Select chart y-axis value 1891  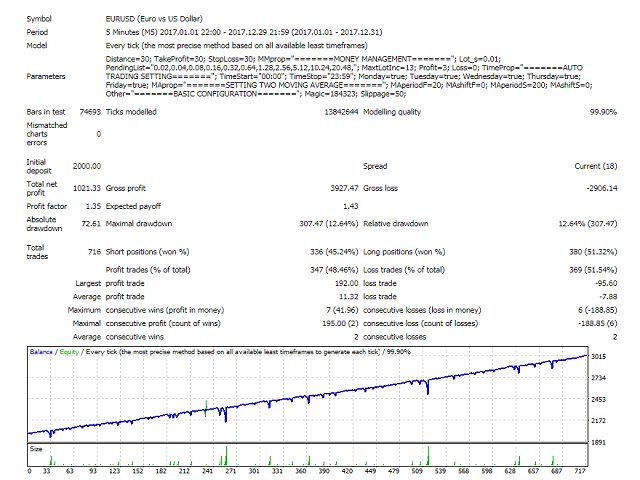(x=598, y=442)
